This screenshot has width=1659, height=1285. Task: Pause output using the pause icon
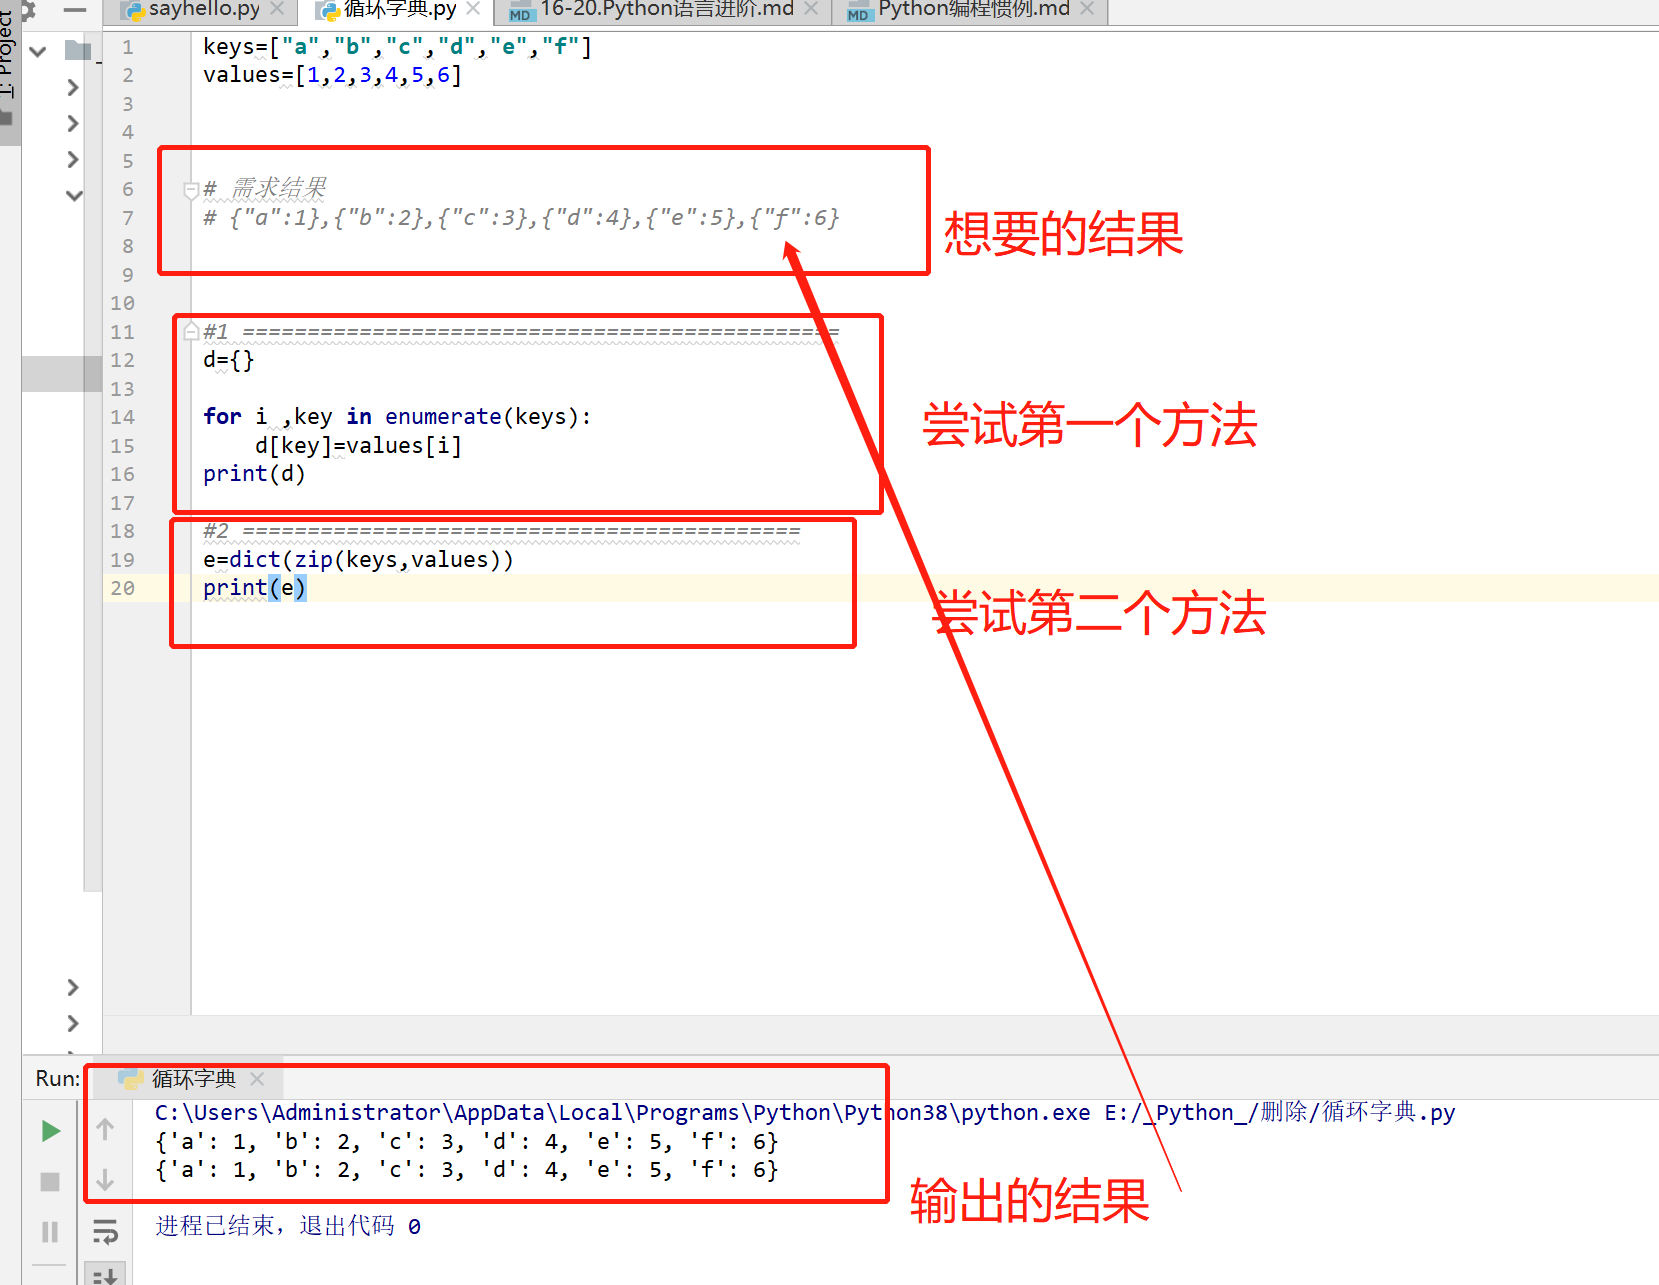coord(50,1232)
